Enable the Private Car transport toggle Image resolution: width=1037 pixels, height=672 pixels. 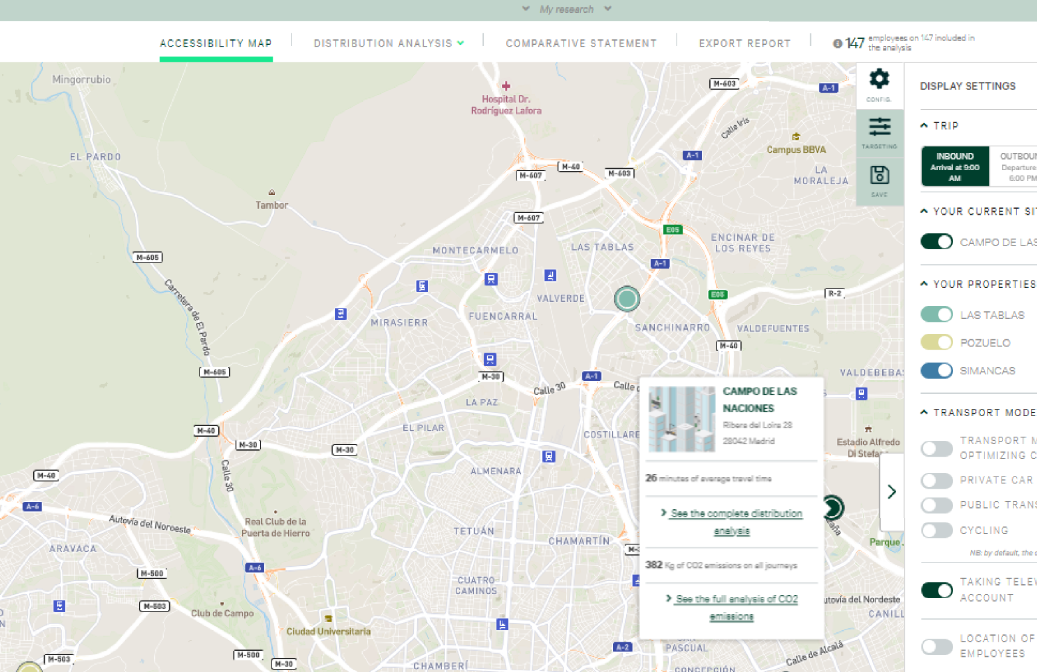tap(937, 480)
